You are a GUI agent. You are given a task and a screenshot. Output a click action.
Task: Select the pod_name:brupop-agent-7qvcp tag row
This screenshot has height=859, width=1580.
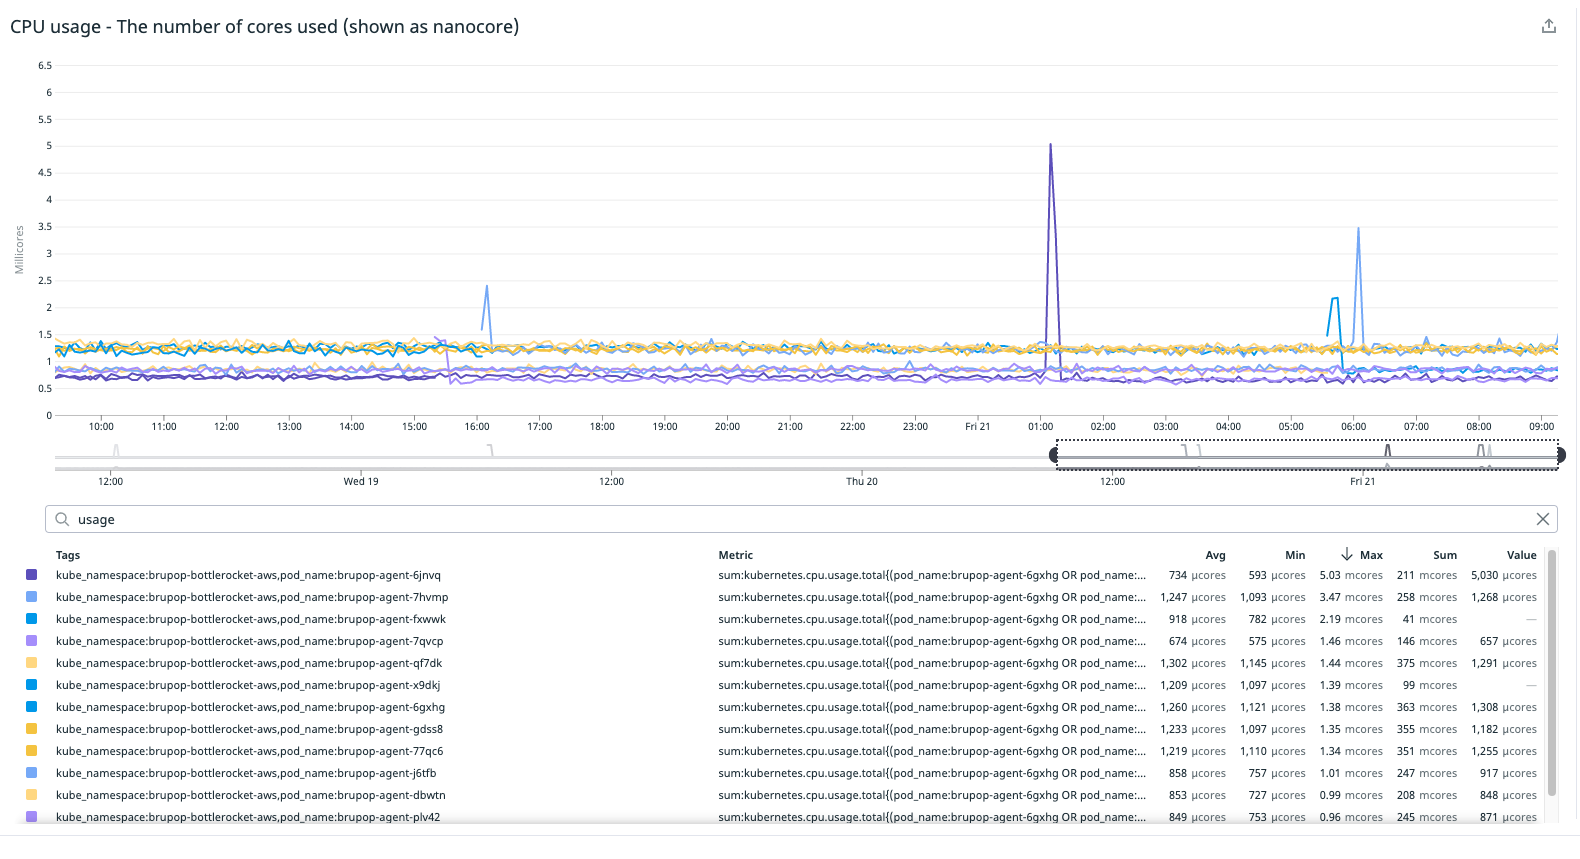click(x=250, y=641)
